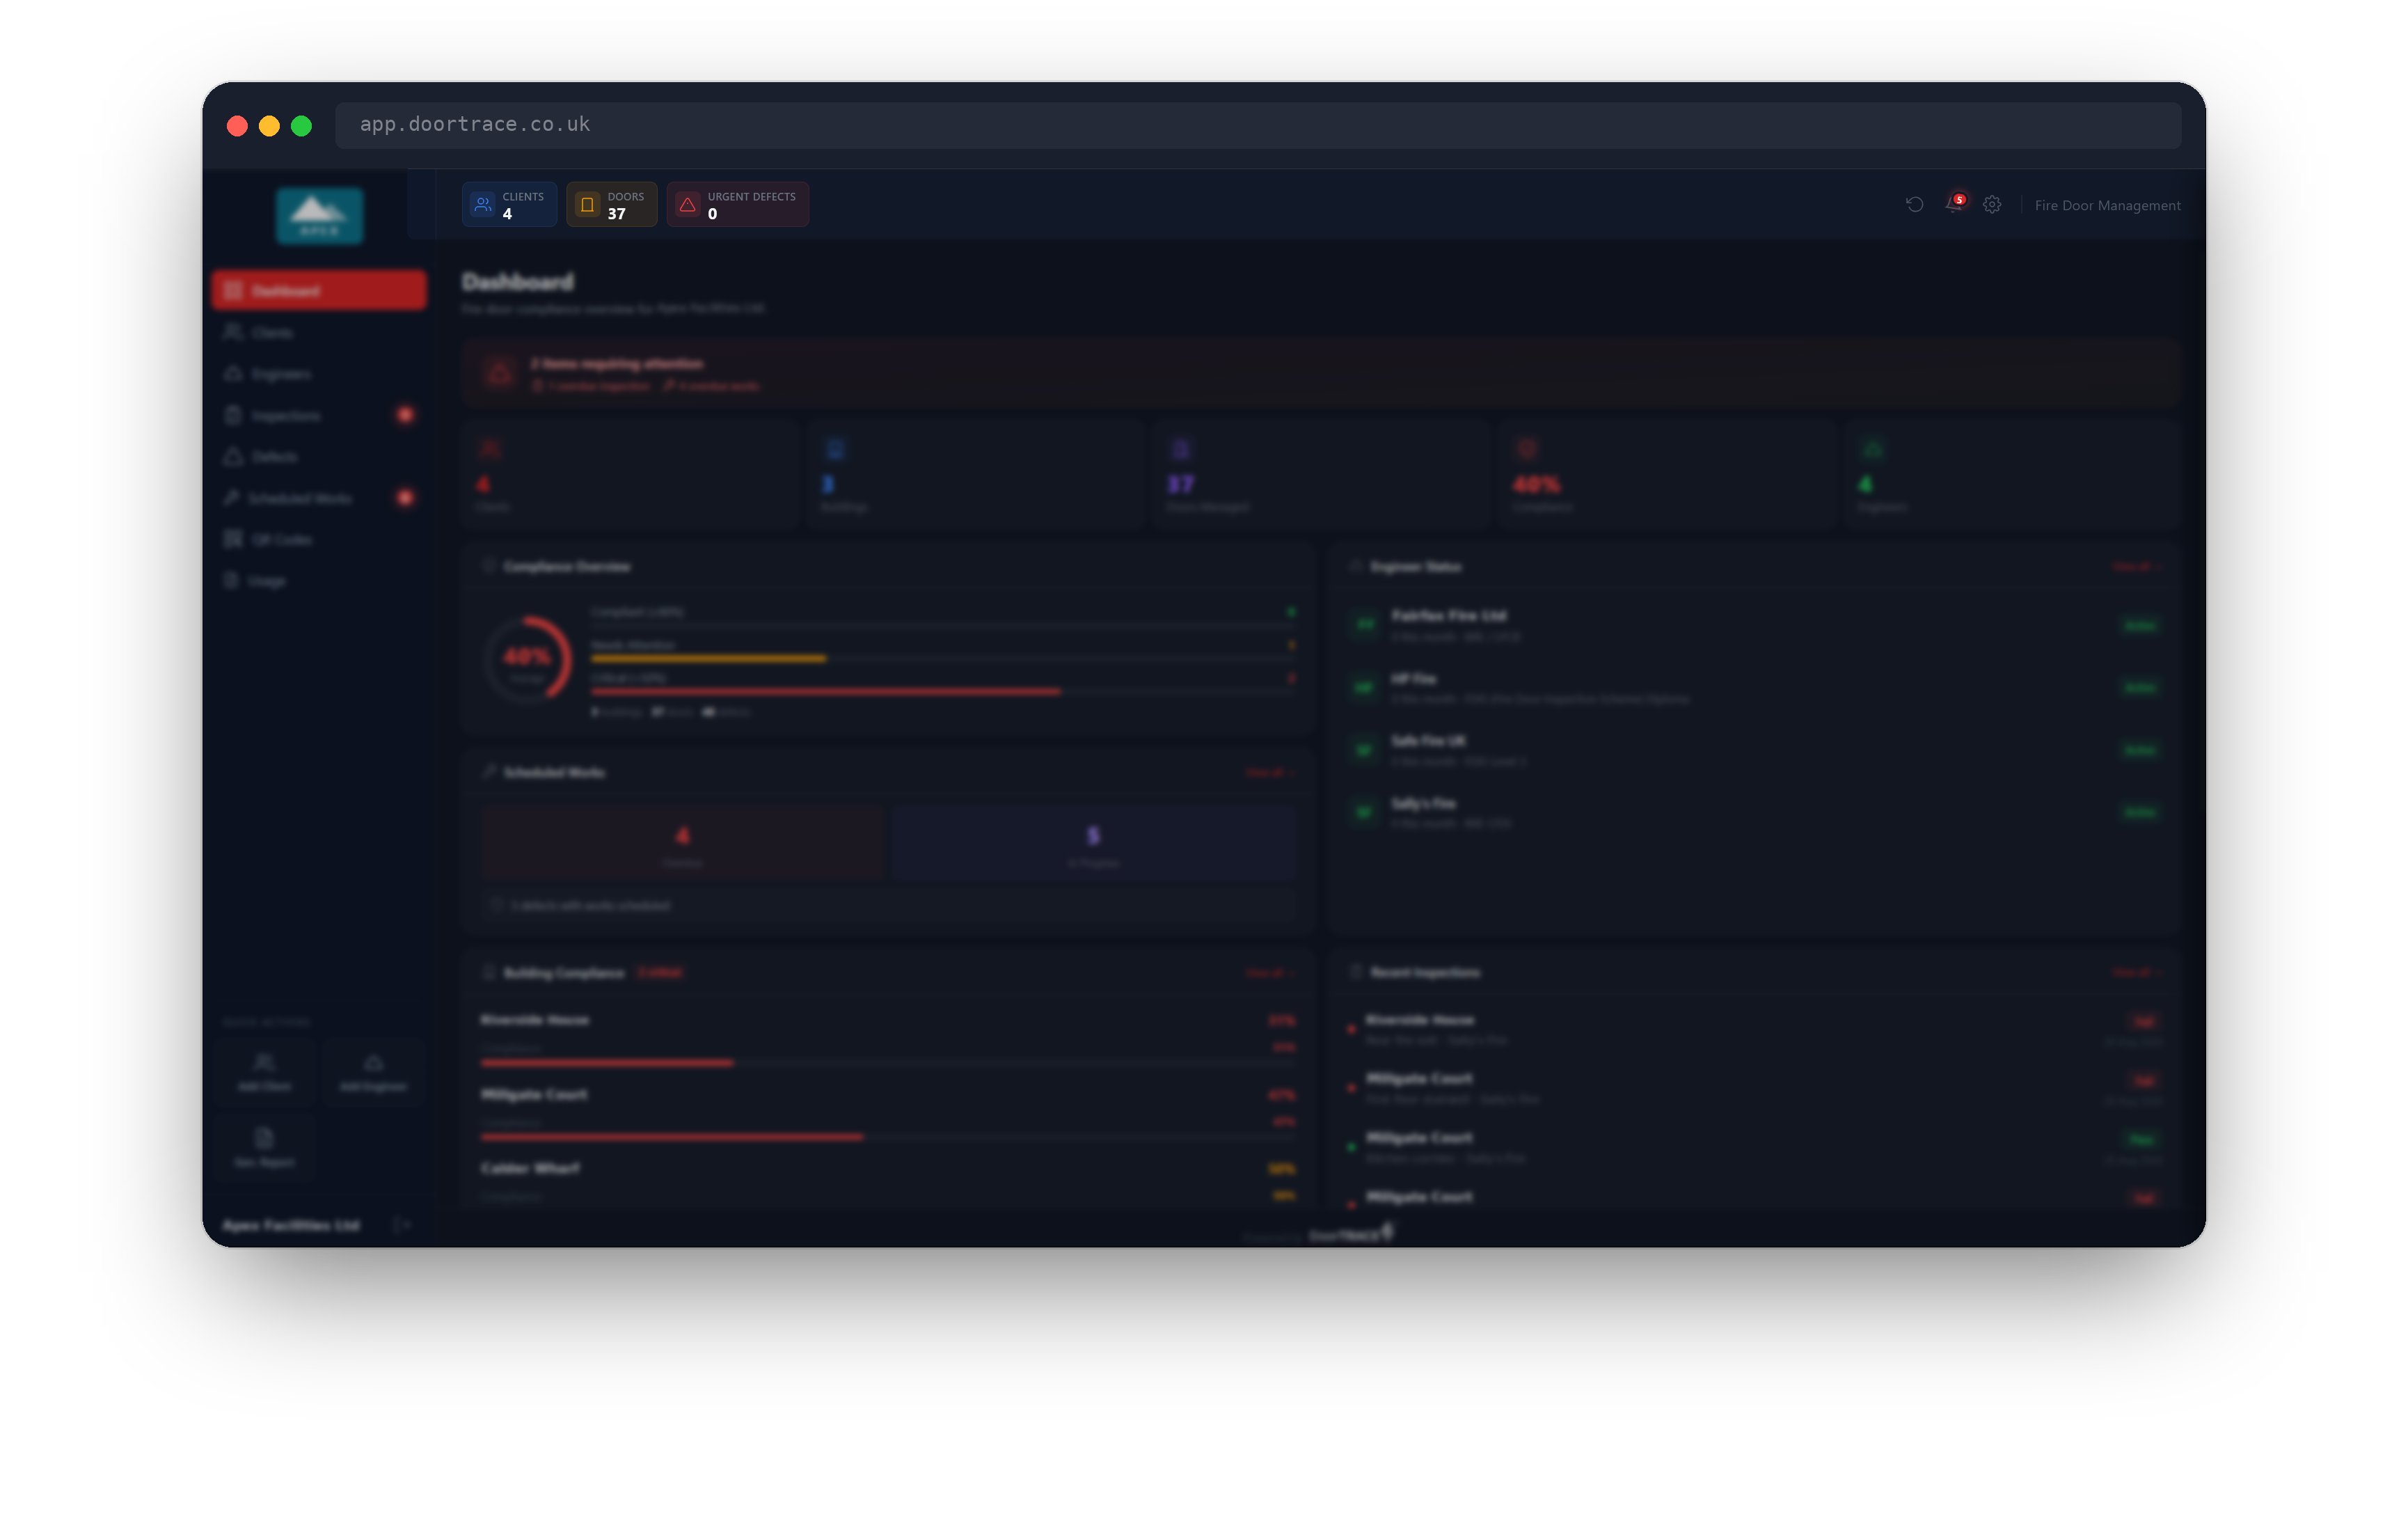Open the notifications bell
This screenshot has height=1537, width=2408.
pyautogui.click(x=1954, y=204)
